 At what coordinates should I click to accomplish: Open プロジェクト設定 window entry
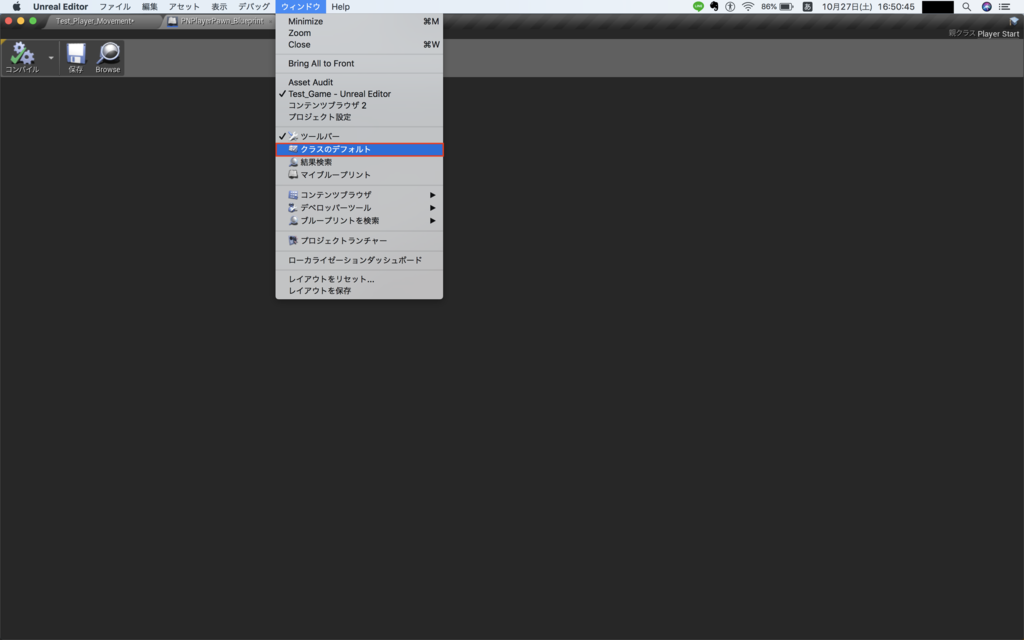tap(359, 117)
